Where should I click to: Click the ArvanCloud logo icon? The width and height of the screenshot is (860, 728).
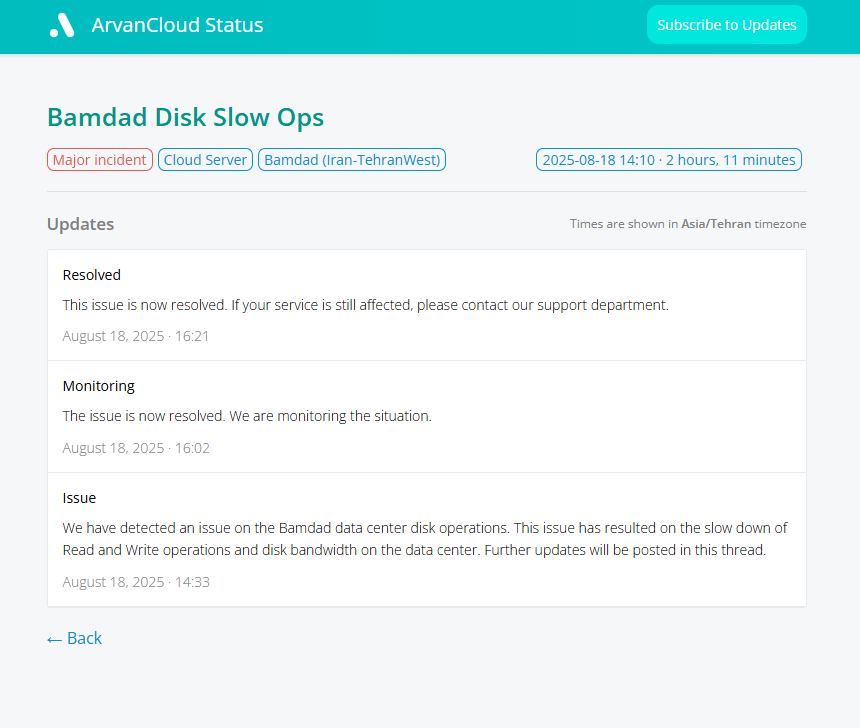click(62, 25)
